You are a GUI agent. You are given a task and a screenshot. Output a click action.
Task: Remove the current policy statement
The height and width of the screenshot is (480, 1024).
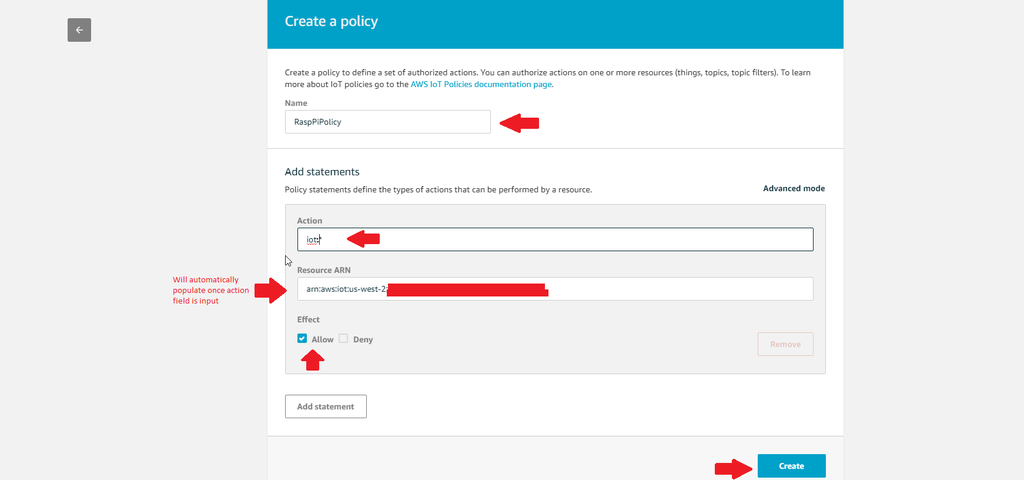point(785,344)
